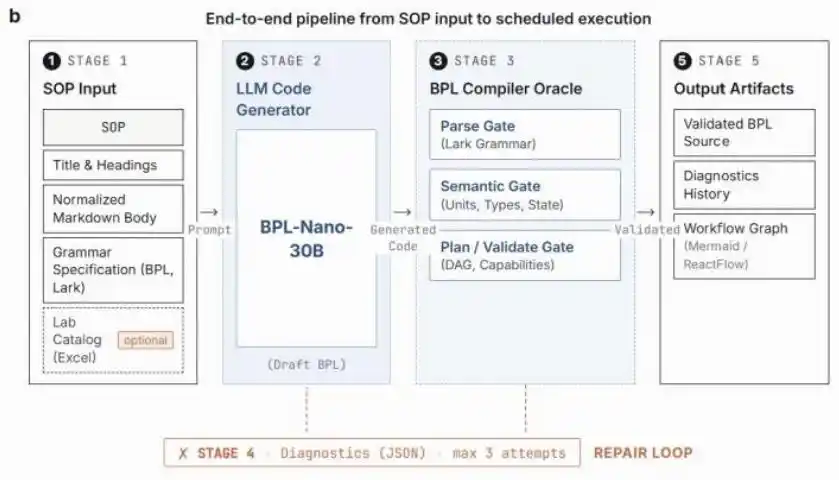Image resolution: width=839 pixels, height=480 pixels.
Task: Open the Validated BPL Source artifact
Action: (x=744, y=133)
